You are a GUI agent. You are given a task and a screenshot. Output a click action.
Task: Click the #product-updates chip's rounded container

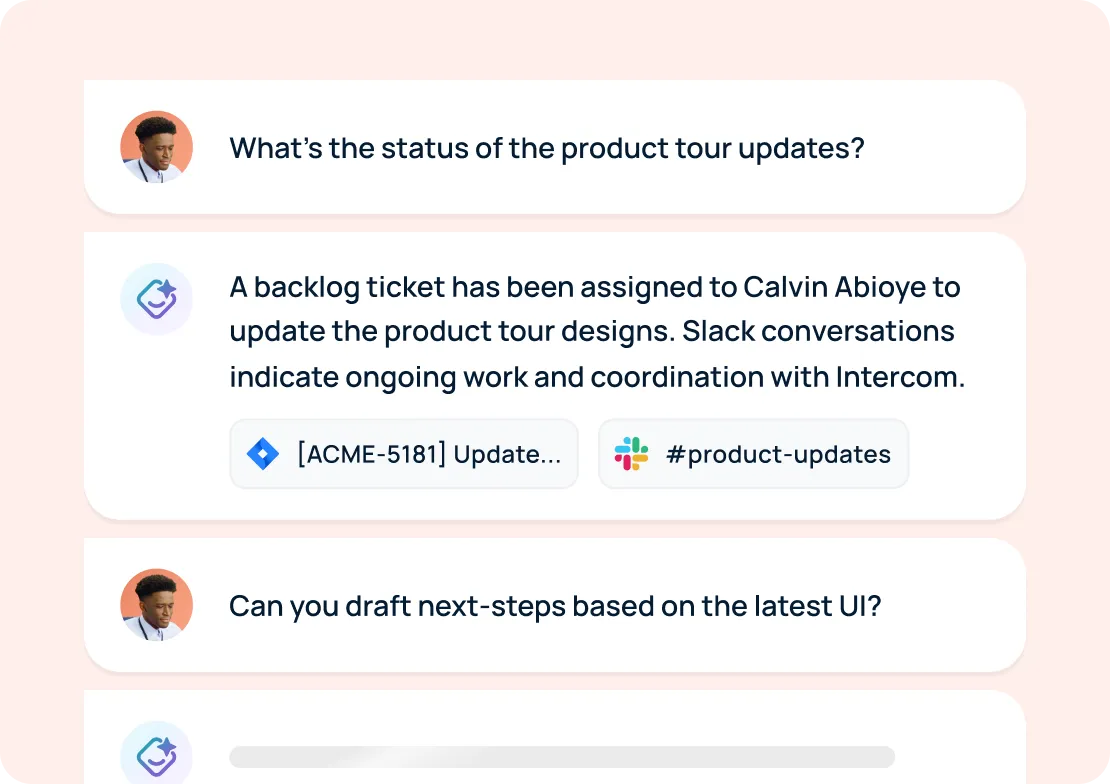click(x=754, y=453)
